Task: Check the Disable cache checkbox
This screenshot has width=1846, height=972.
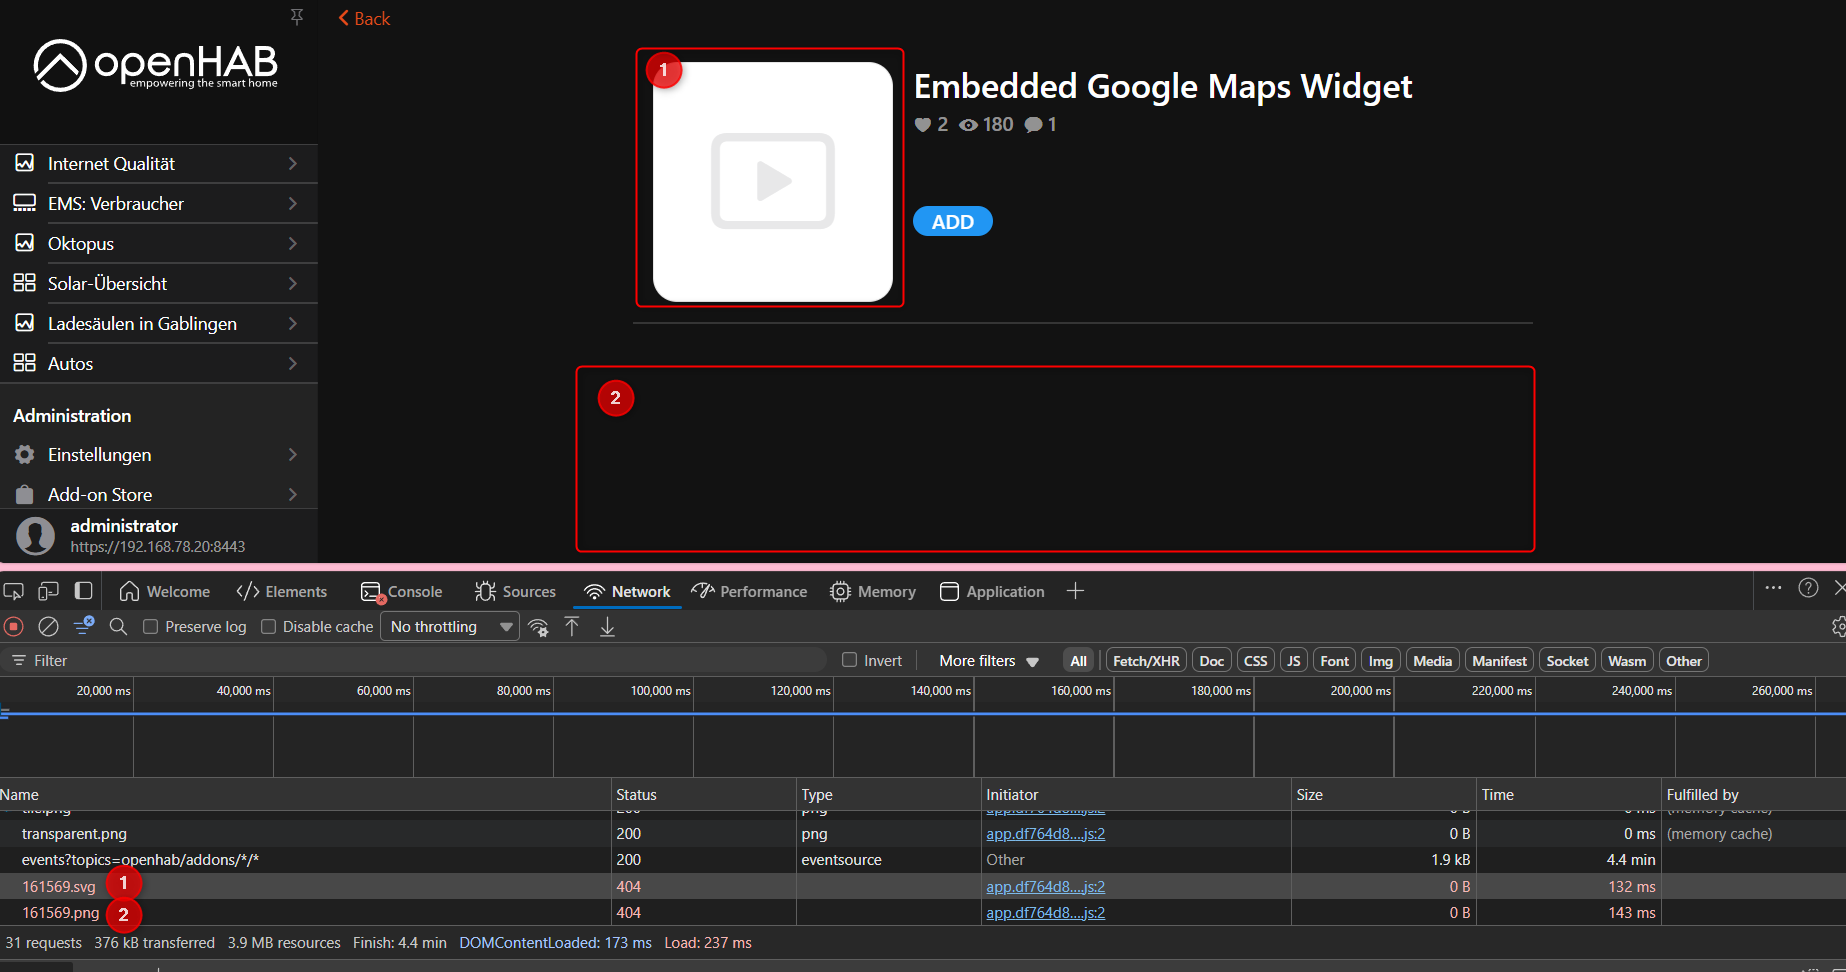Action: click(x=269, y=627)
